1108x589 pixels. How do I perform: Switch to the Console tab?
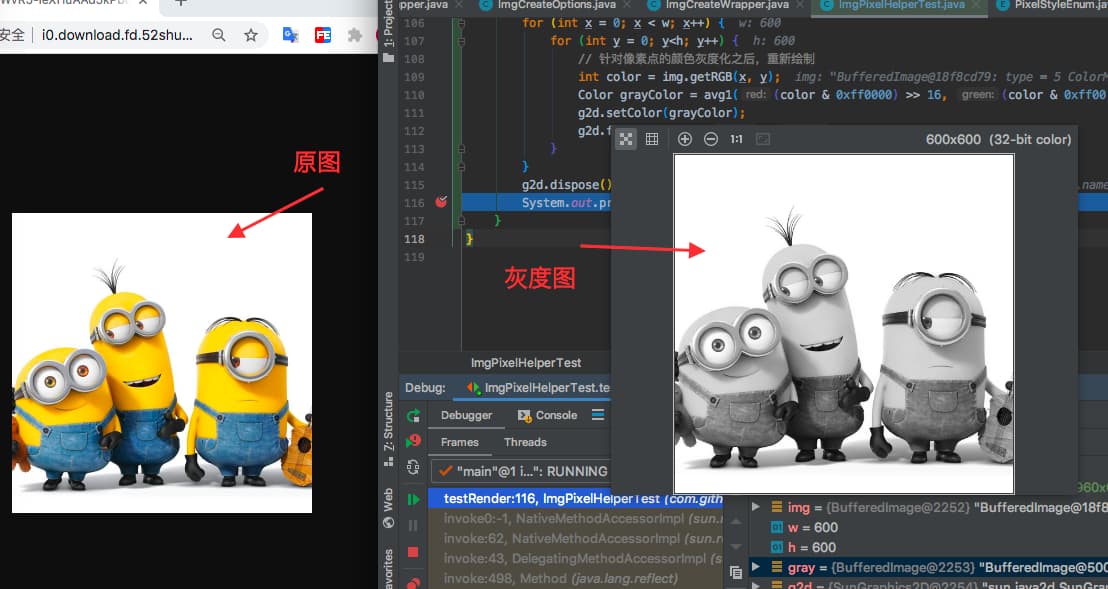[547, 415]
